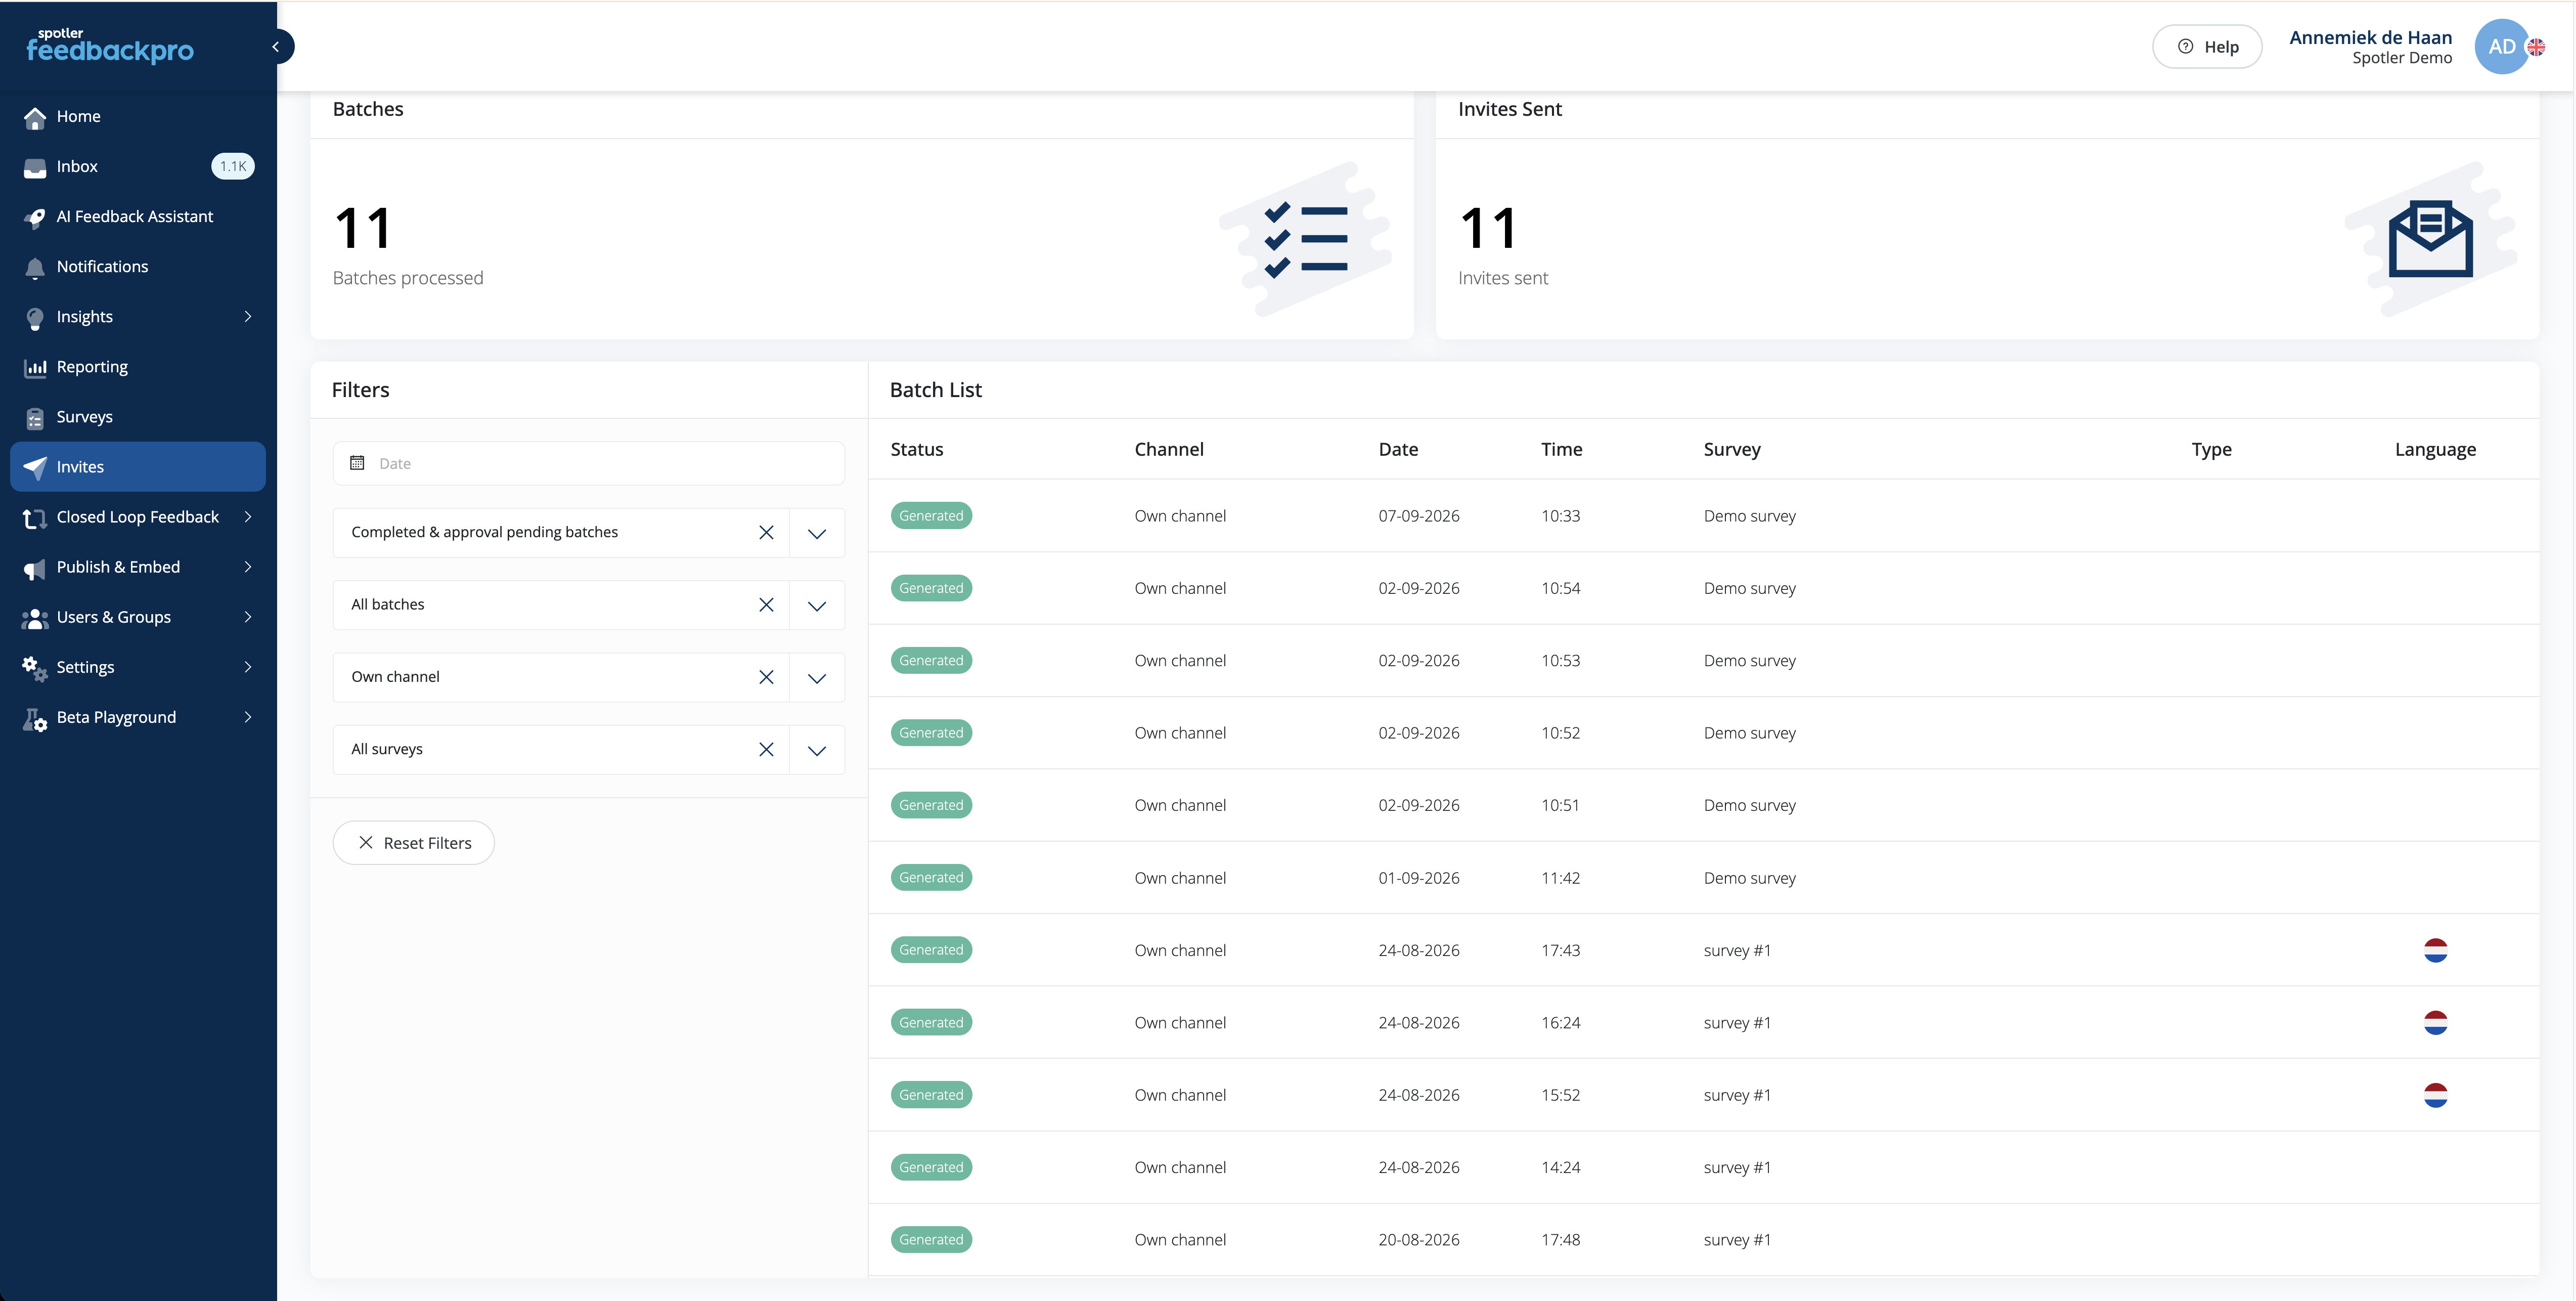Viewport: 2576px width, 1301px height.
Task: Click the Reporting bar chart icon
Action: click(35, 368)
